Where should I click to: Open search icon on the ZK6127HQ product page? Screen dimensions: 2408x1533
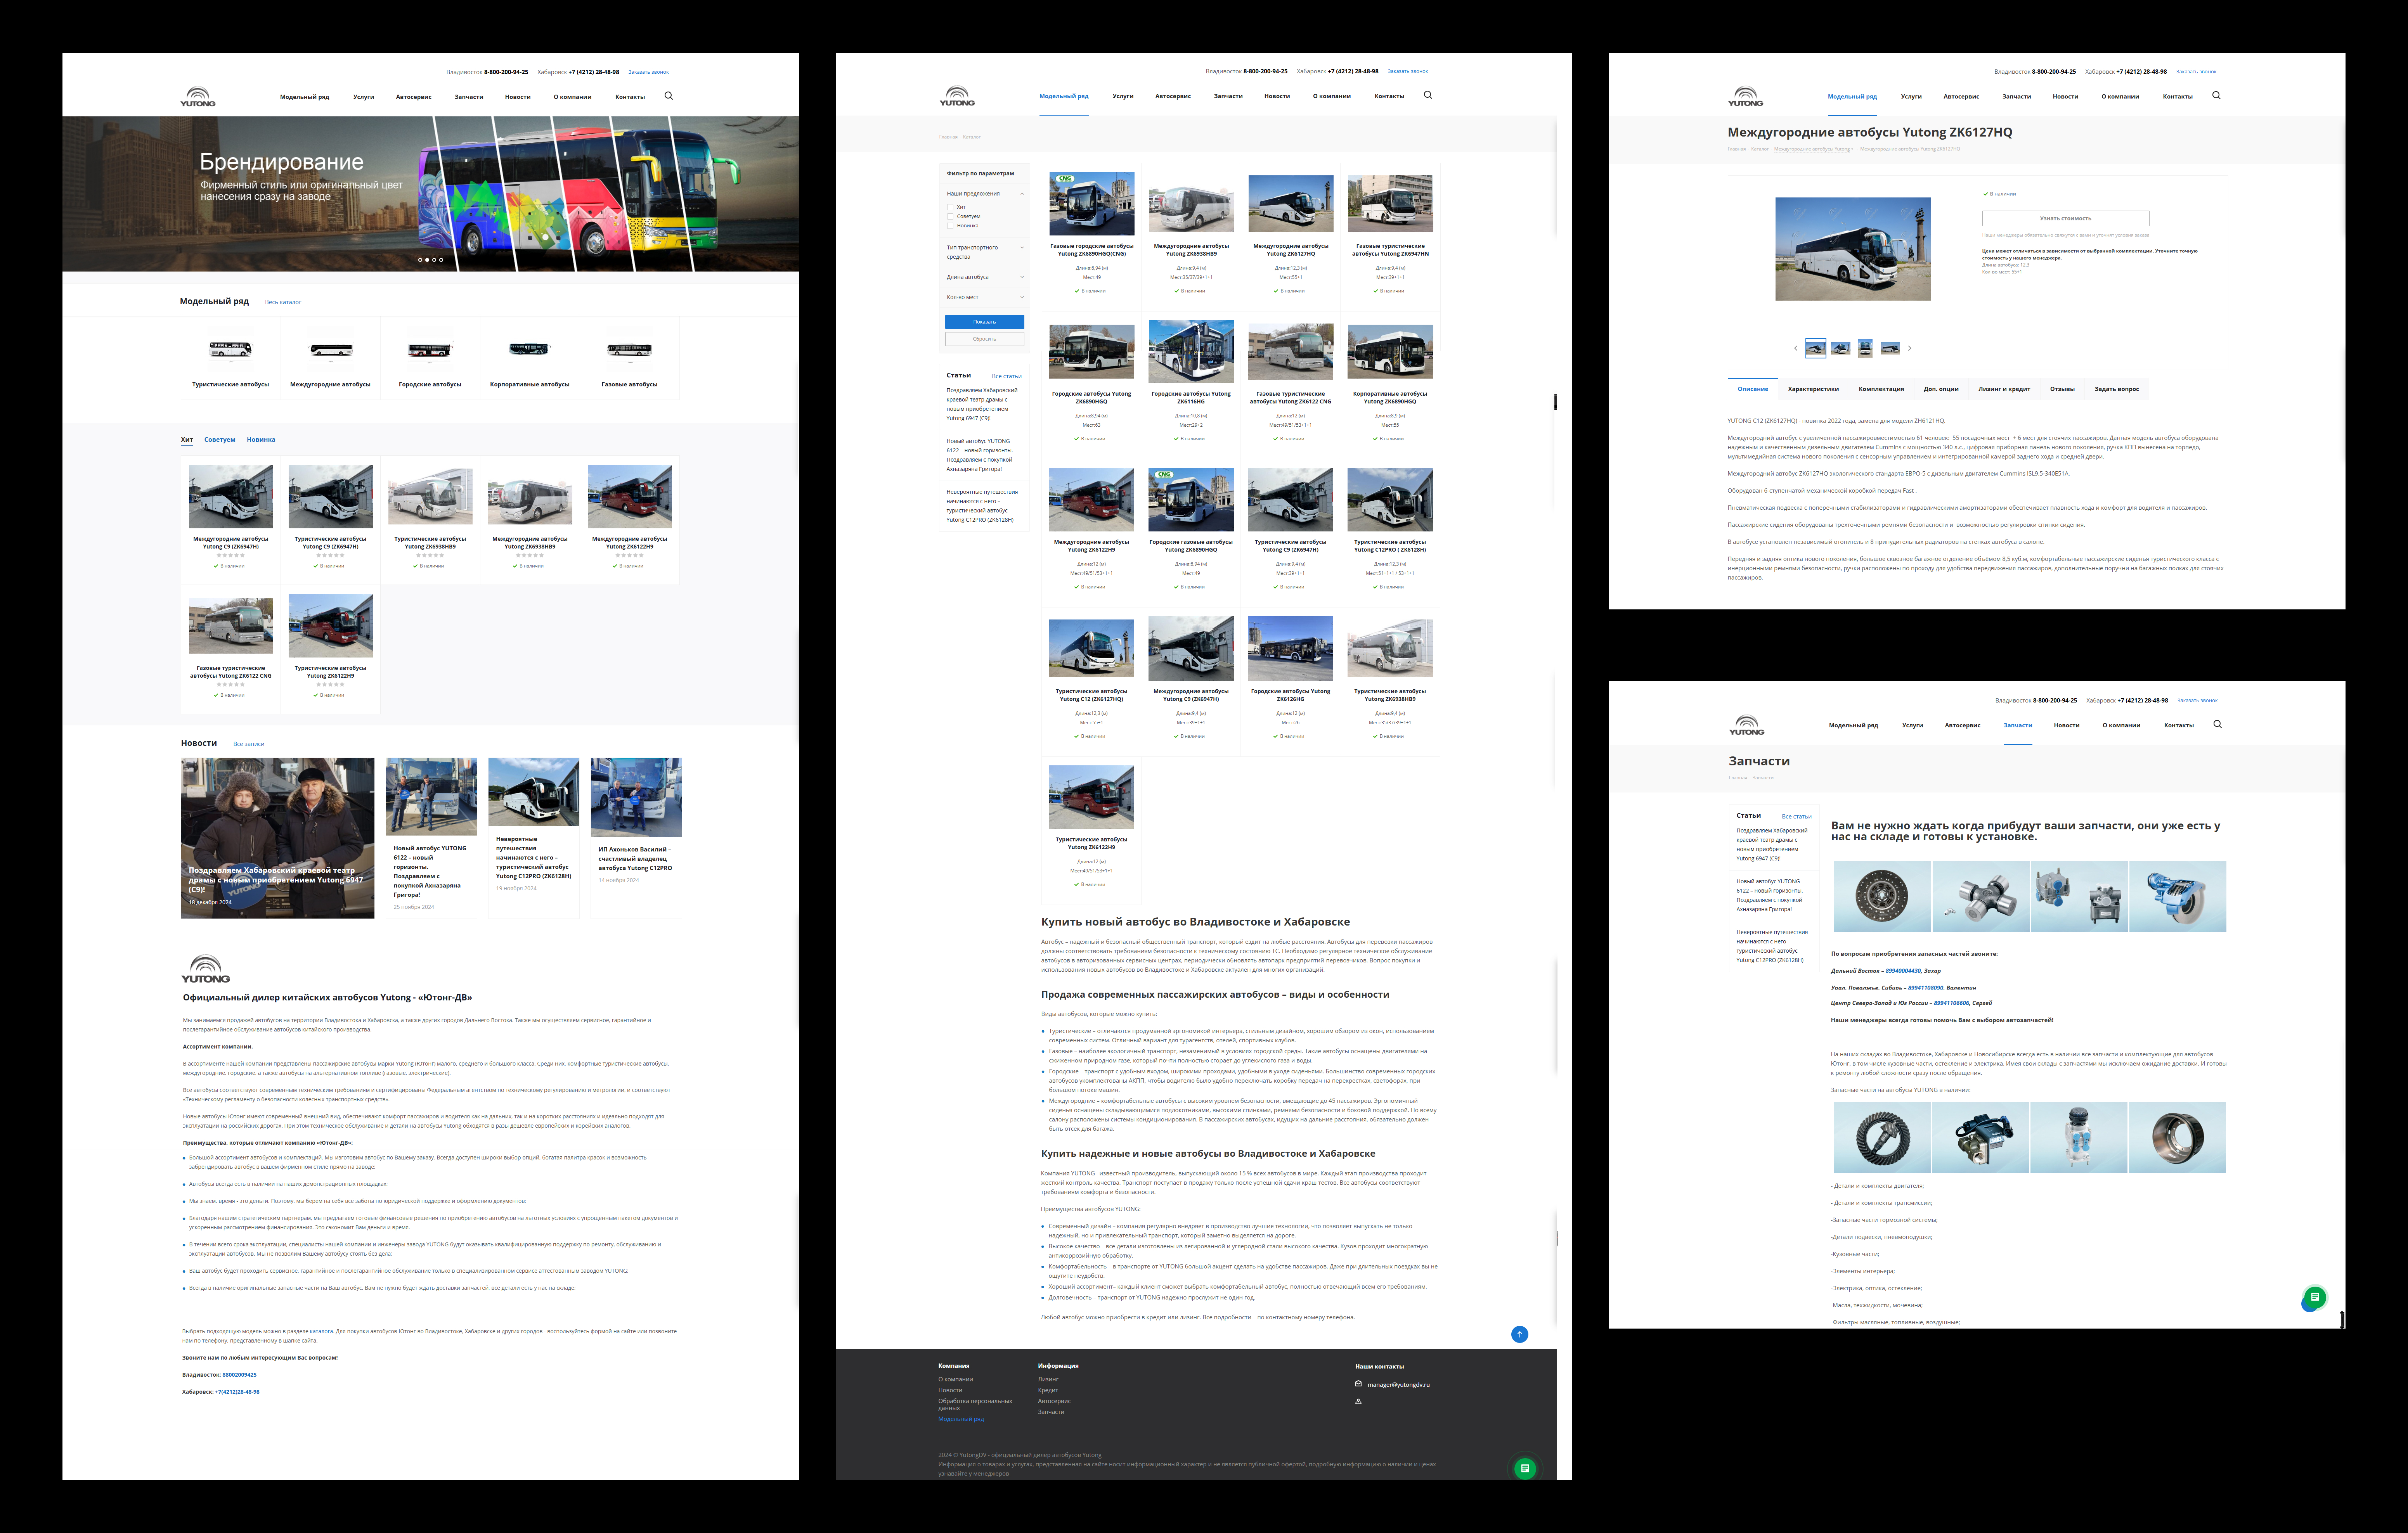pyautogui.click(x=2216, y=95)
